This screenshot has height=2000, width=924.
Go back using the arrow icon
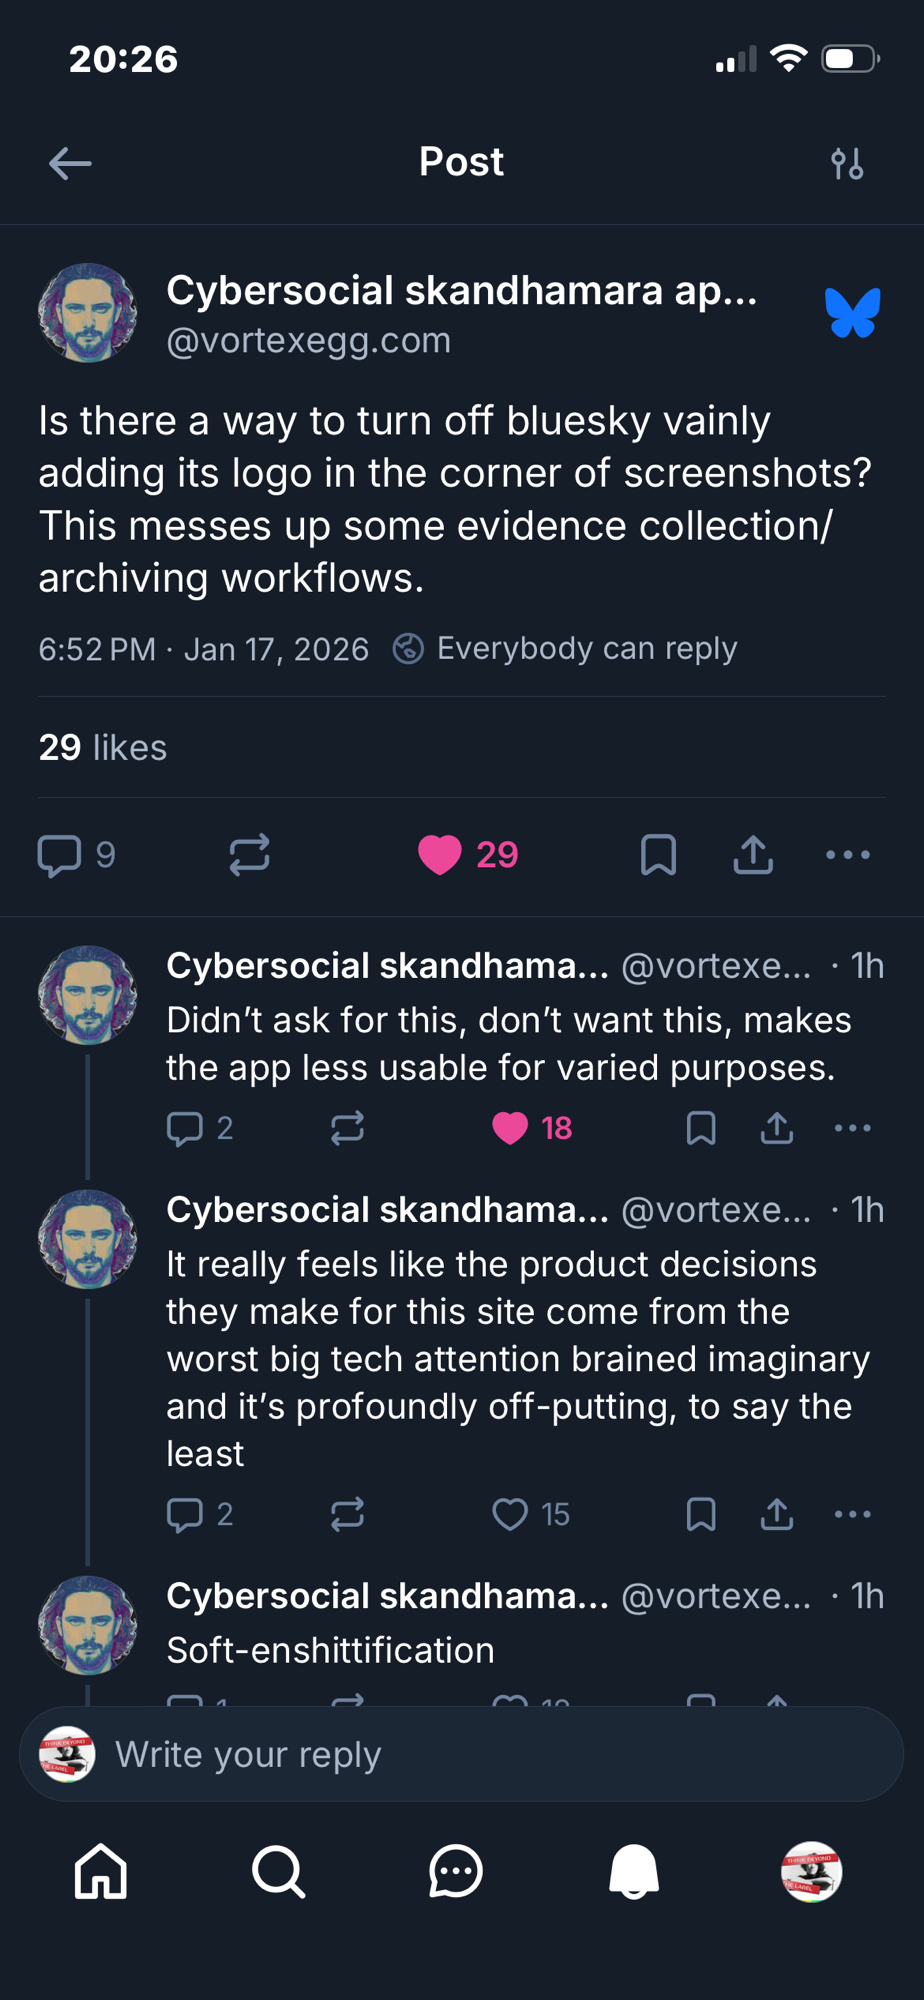tap(70, 163)
